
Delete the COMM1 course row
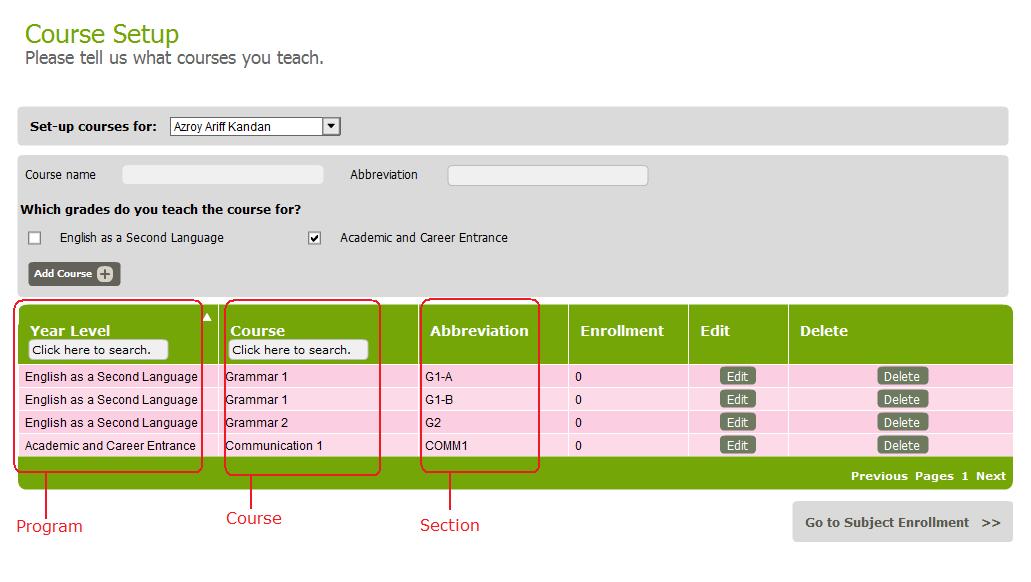click(901, 446)
